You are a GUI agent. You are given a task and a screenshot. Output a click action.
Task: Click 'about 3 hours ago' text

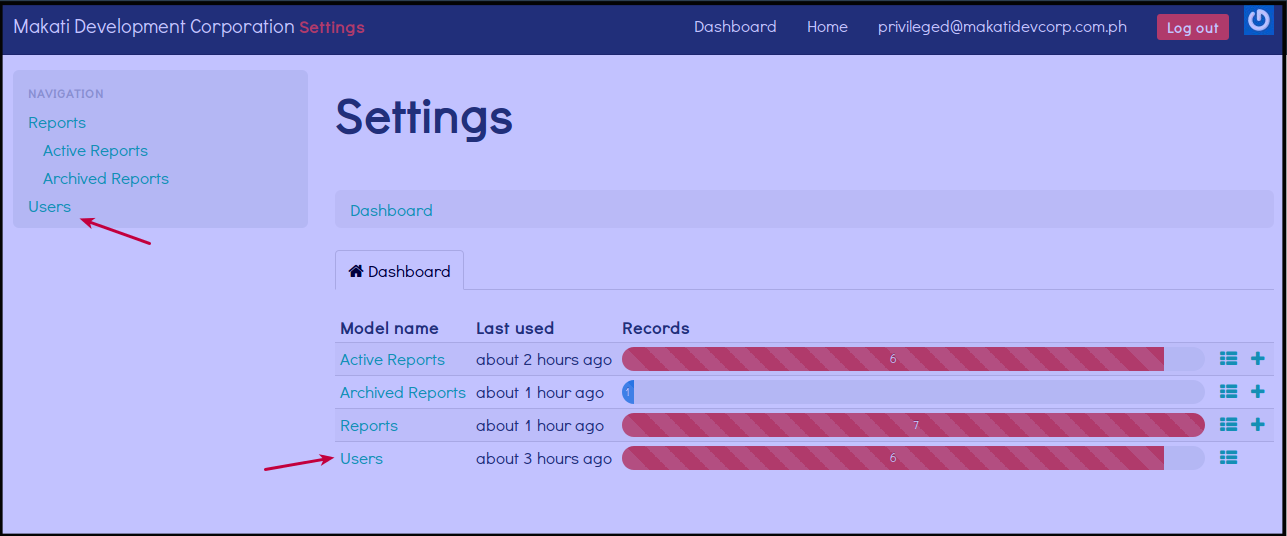(x=544, y=459)
